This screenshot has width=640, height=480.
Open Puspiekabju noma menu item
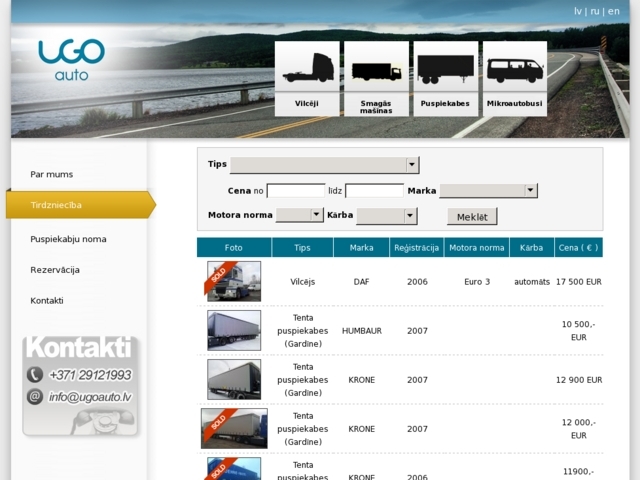(x=68, y=239)
